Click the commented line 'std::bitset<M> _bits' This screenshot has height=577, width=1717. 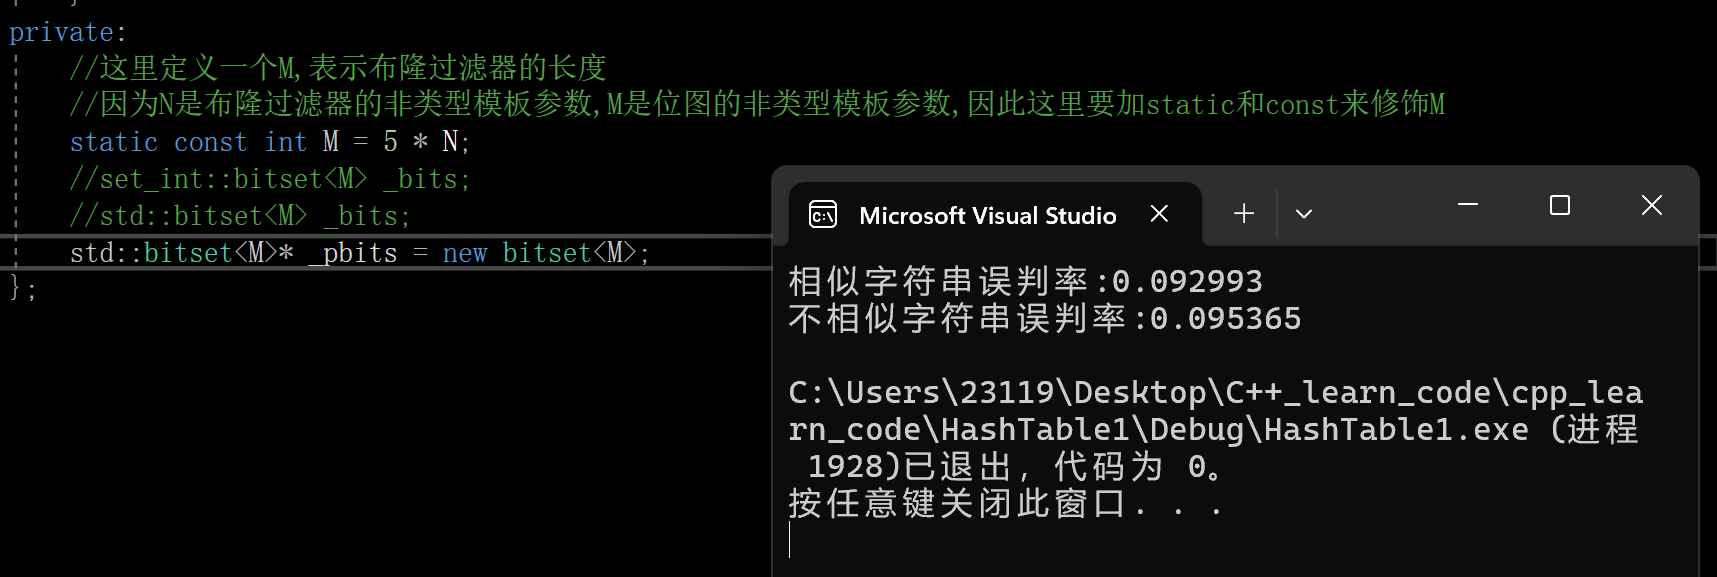[x=240, y=216]
